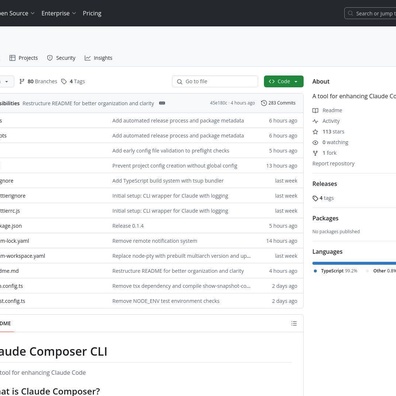
Task: Open the readme.md file row
Action: pos(151,271)
